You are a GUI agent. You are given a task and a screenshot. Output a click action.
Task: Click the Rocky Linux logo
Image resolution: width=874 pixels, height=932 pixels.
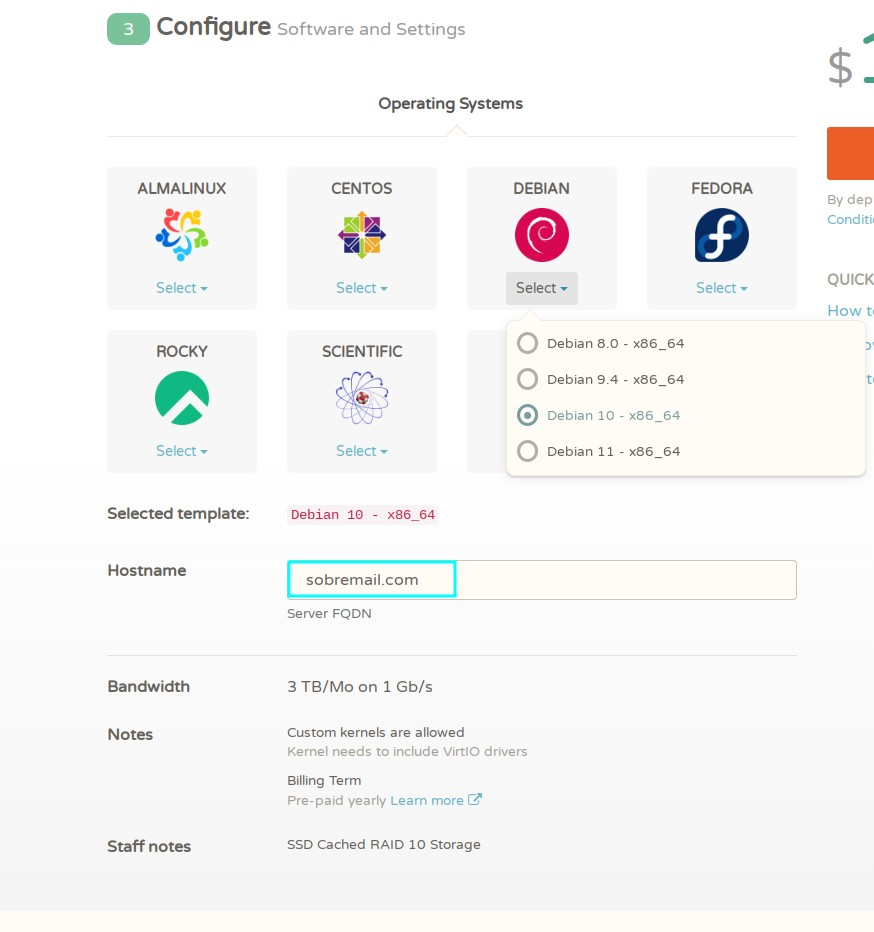(x=182, y=398)
